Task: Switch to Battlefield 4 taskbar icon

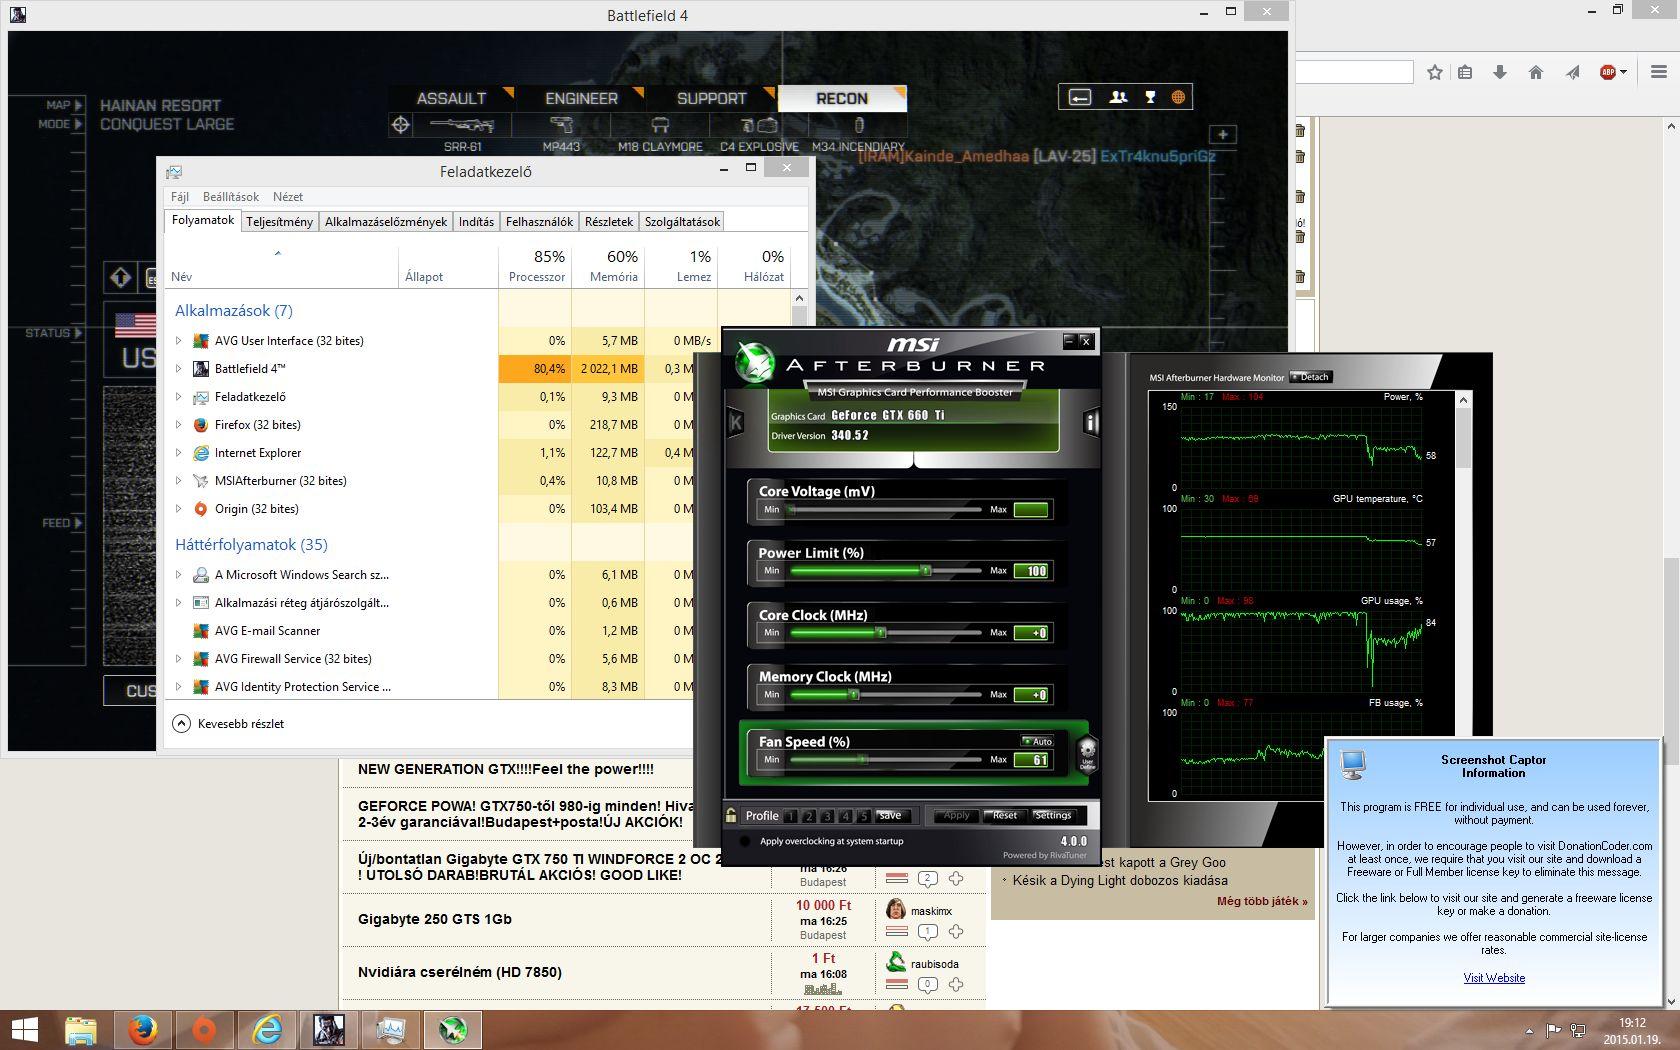Action: [x=329, y=1030]
